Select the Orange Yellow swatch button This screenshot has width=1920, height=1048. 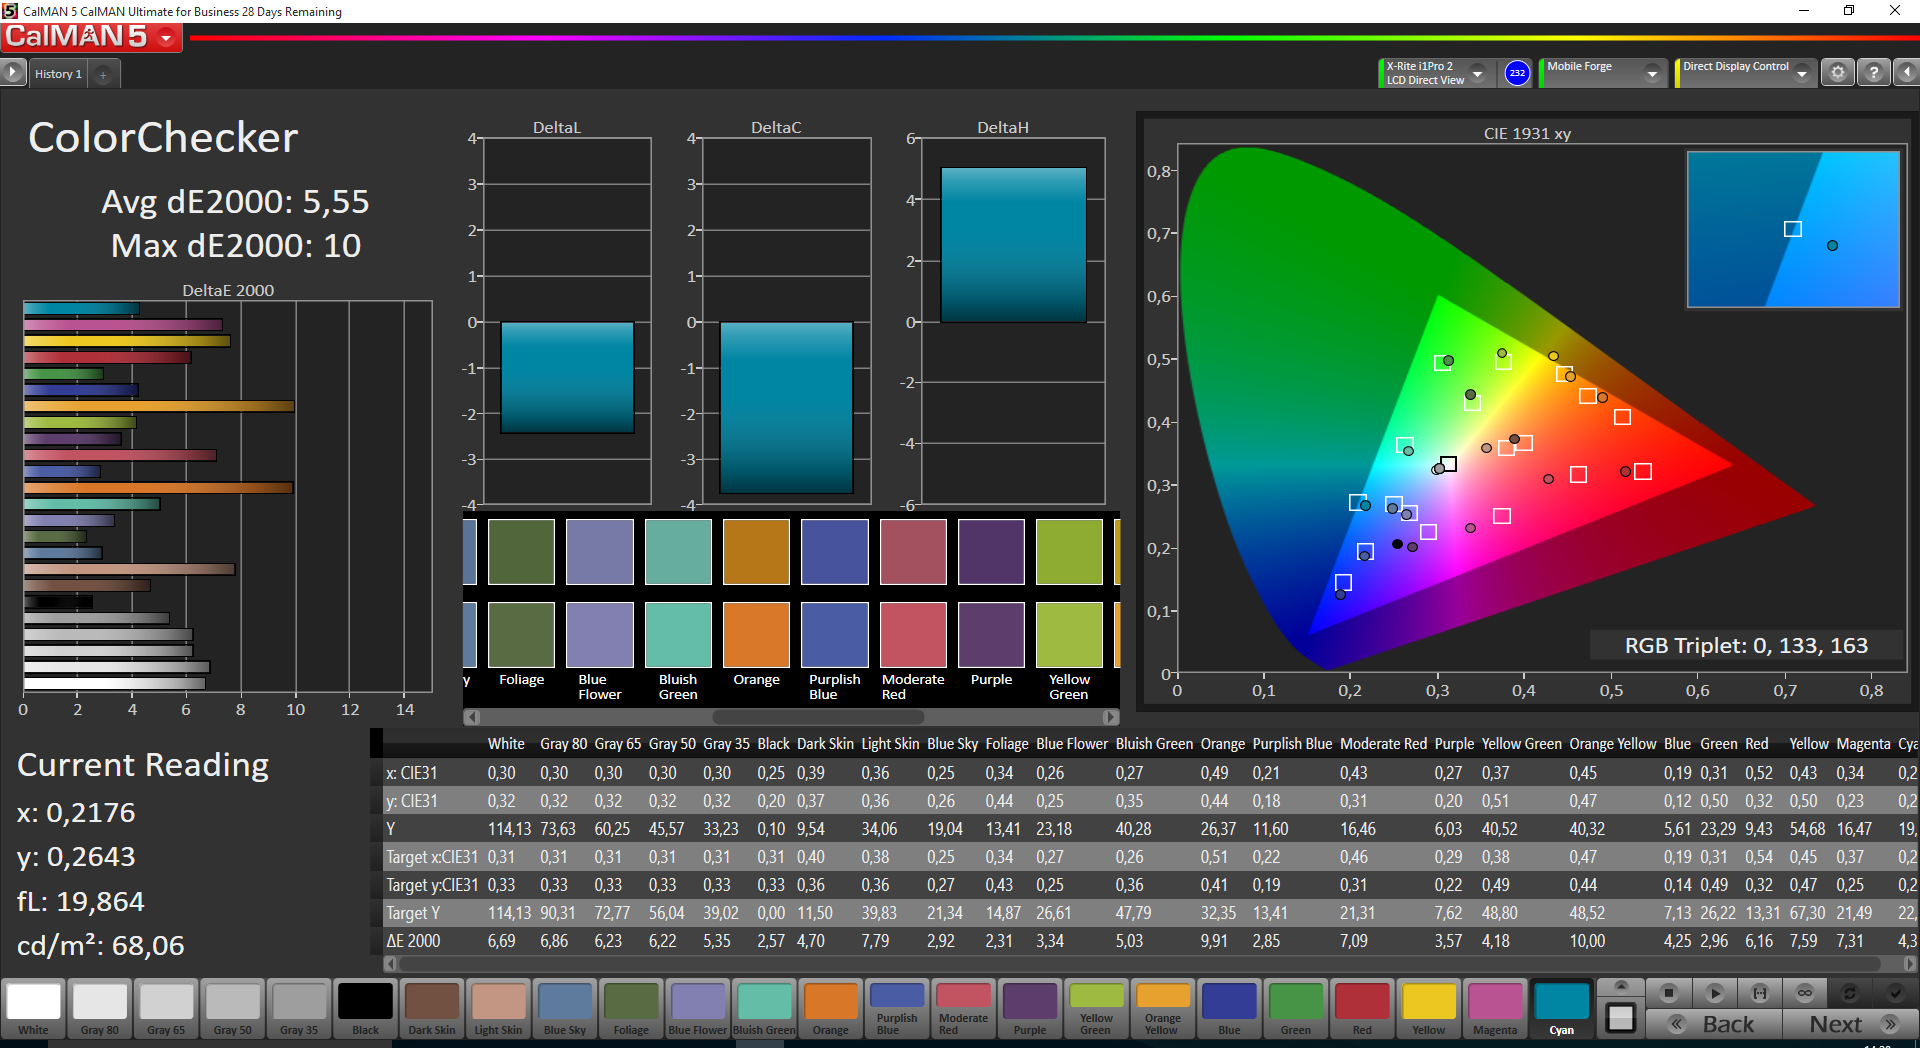coord(1162,1008)
